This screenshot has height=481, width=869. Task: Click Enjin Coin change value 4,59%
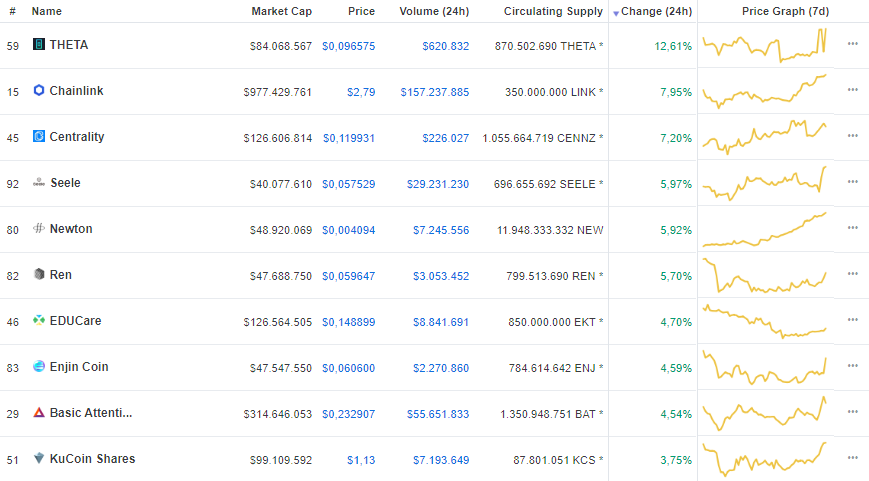(x=676, y=368)
